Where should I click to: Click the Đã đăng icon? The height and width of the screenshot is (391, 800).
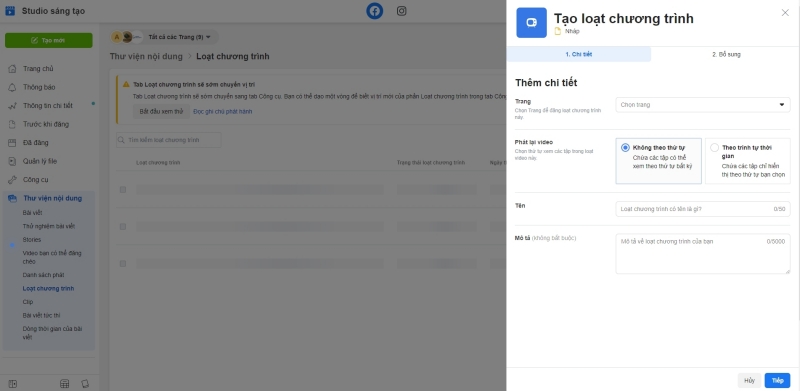click(x=12, y=143)
